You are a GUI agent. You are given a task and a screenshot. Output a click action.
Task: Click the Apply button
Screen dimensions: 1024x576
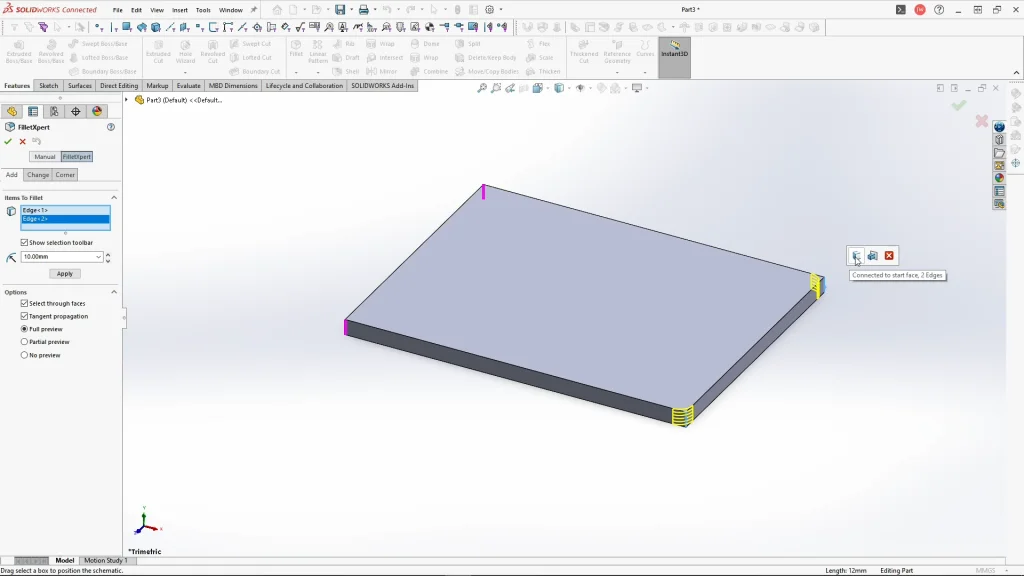click(x=64, y=274)
